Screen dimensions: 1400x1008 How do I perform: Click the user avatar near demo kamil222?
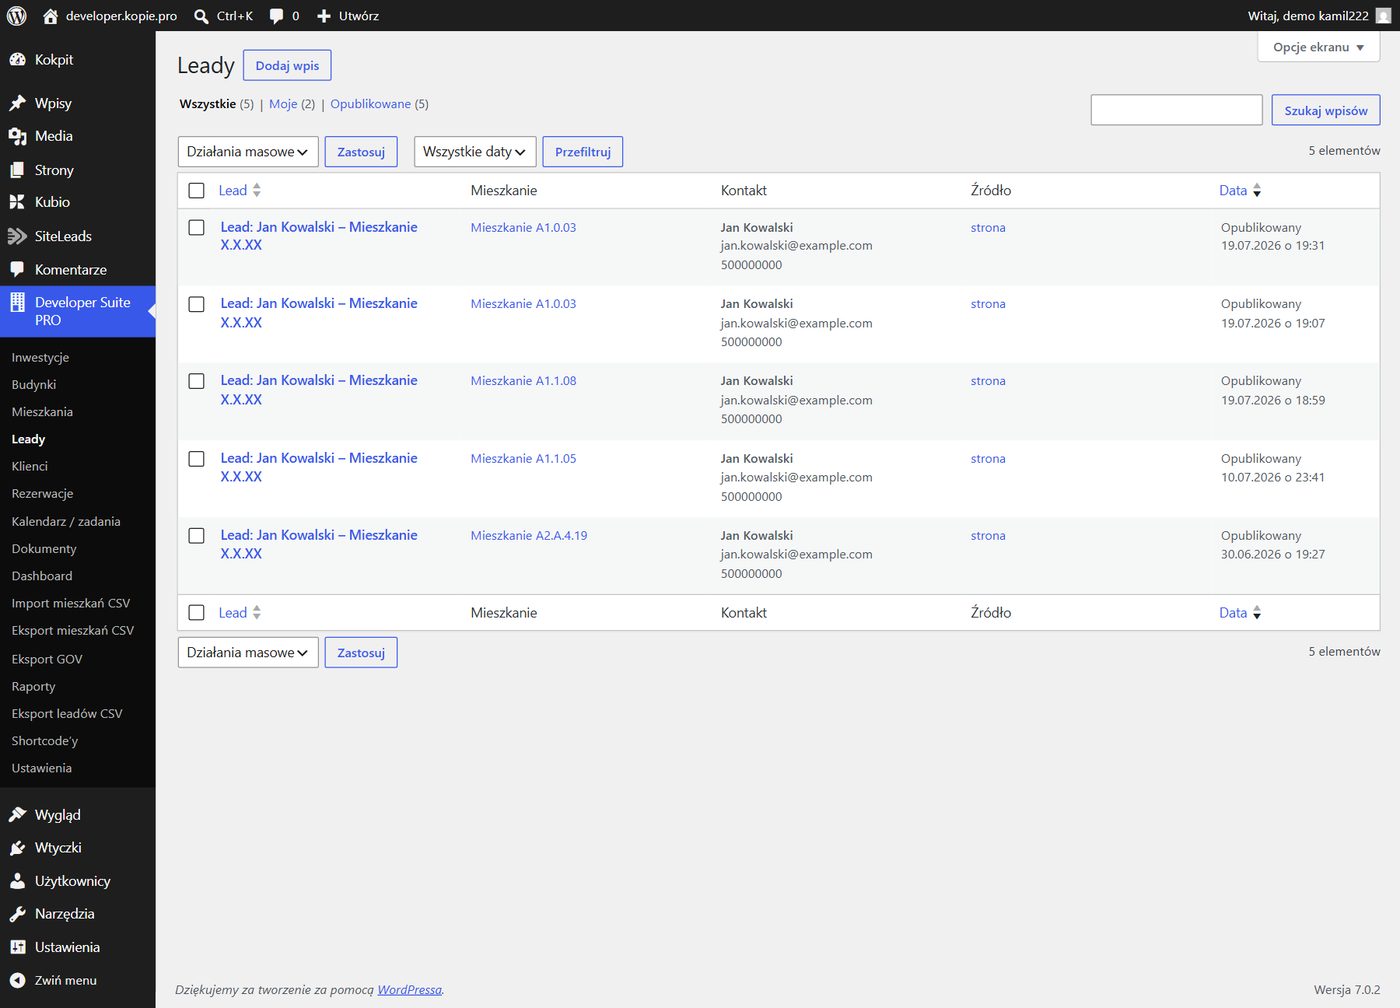pos(1383,16)
